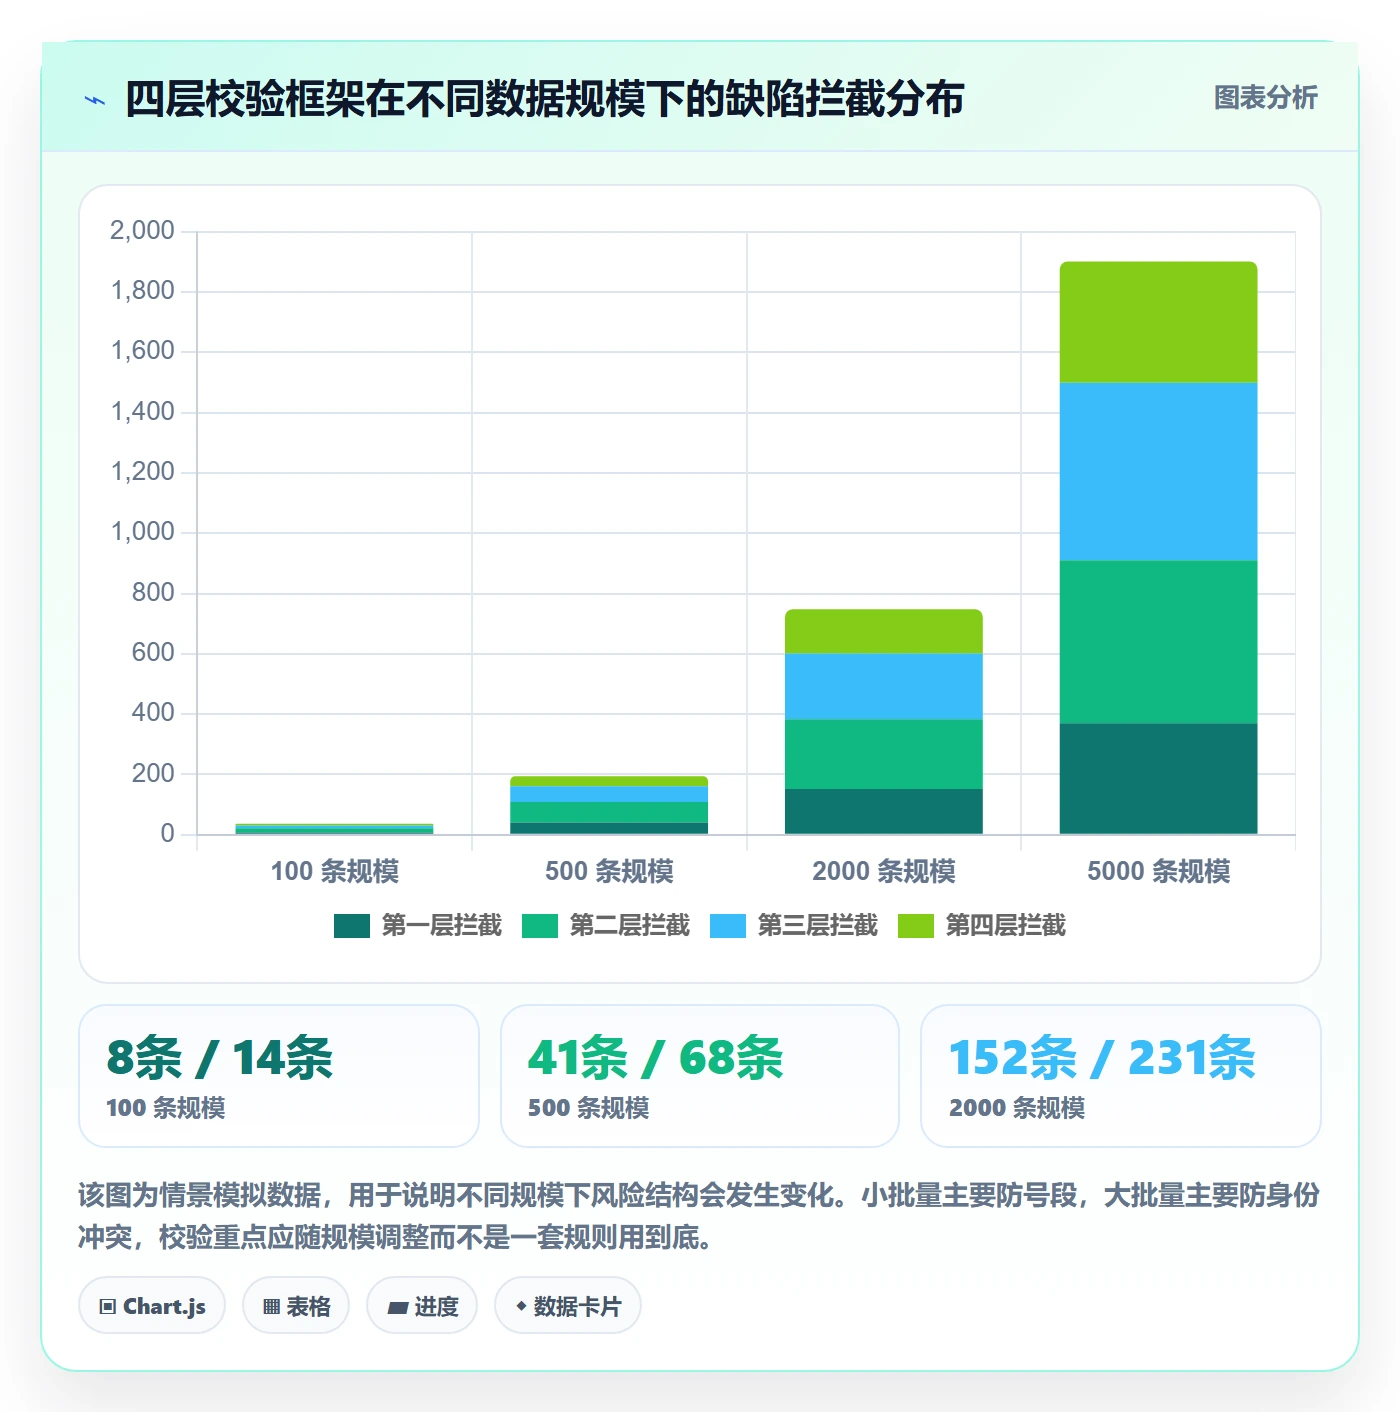The height and width of the screenshot is (1412, 1400).
Task: Click the blue segment of the 5000 条规模 bar
Action: tap(1158, 472)
